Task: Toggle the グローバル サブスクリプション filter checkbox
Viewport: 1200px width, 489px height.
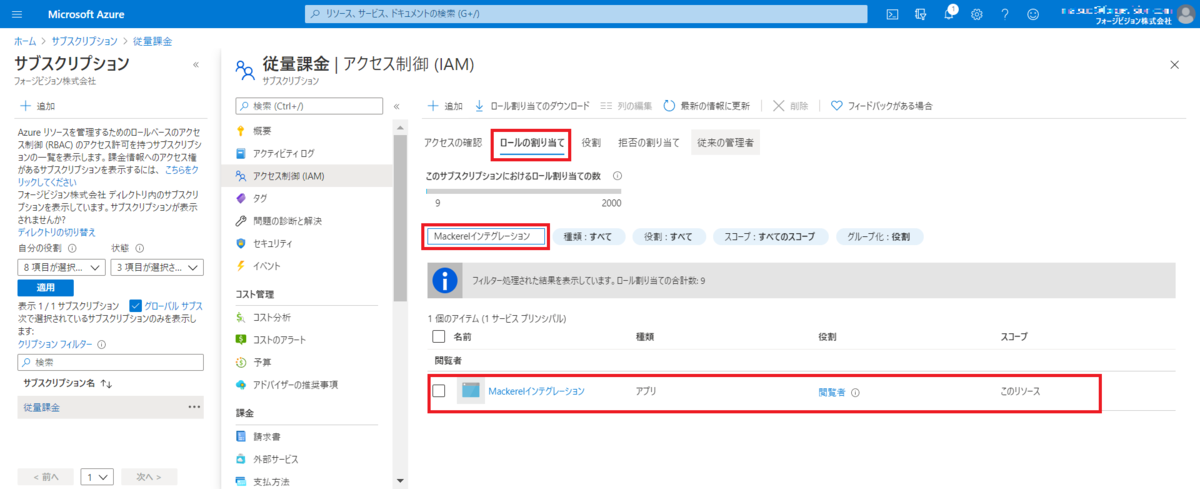Action: [x=137, y=305]
